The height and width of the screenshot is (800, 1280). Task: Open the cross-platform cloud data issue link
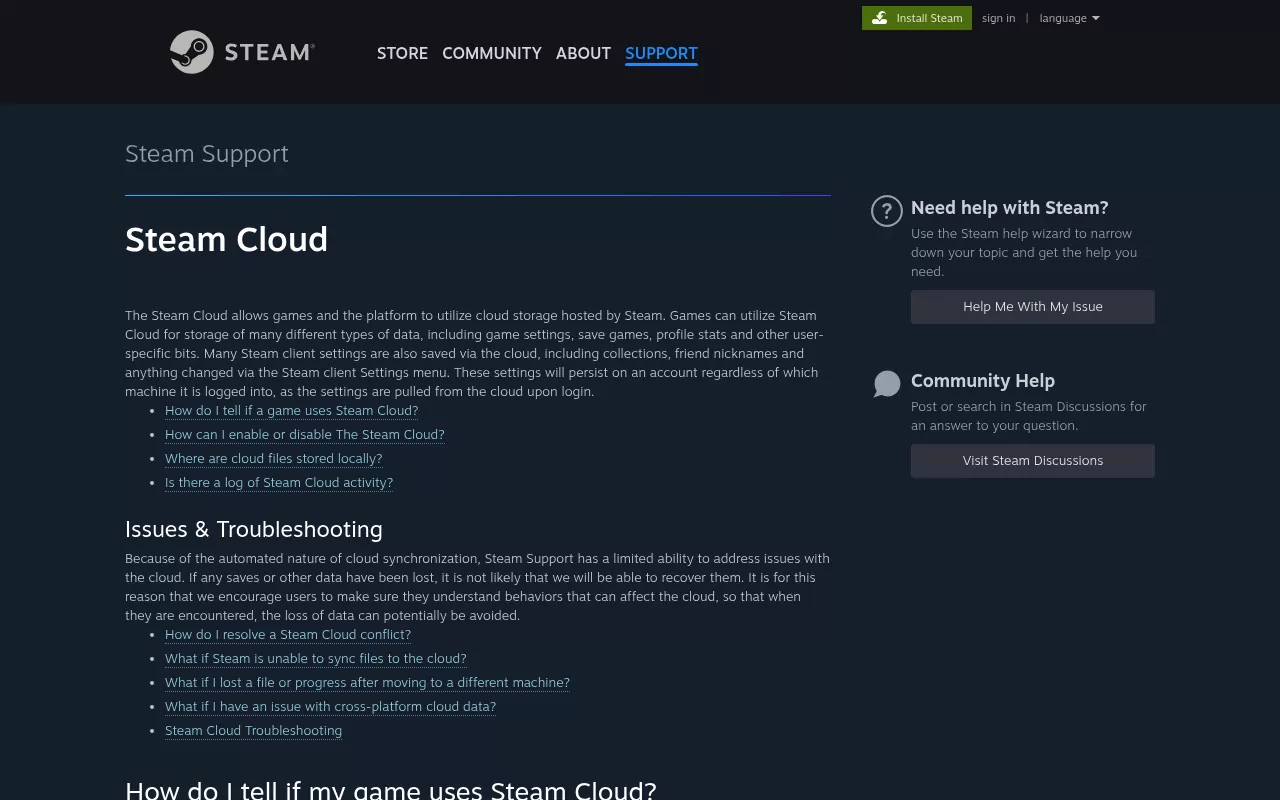[x=330, y=707]
